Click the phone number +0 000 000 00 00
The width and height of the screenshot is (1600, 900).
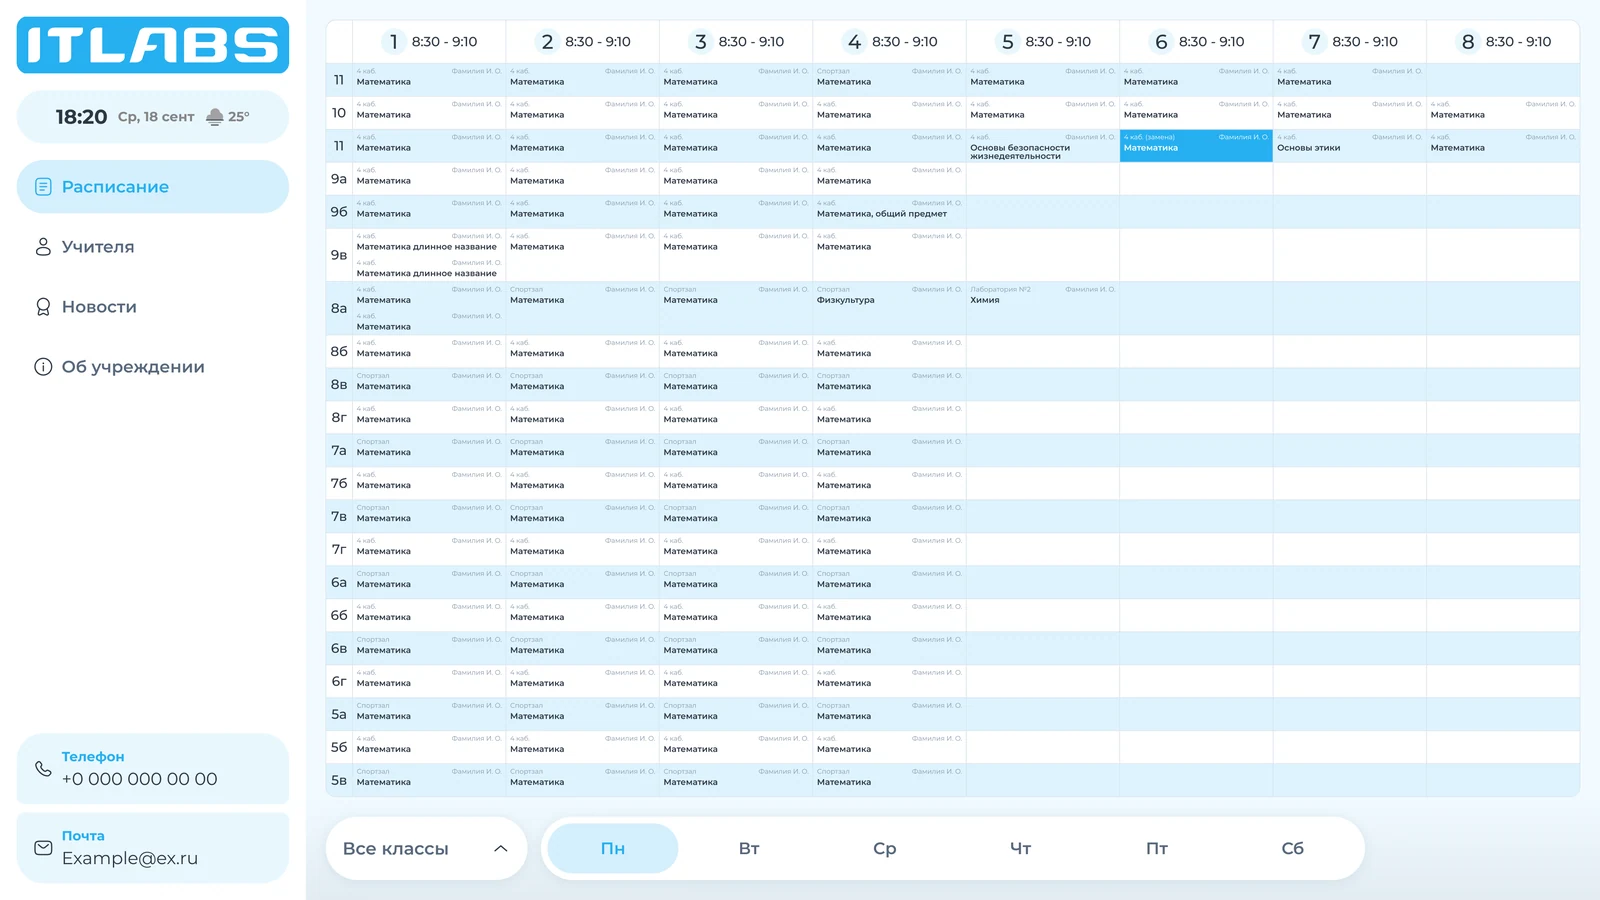pyautogui.click(x=139, y=779)
